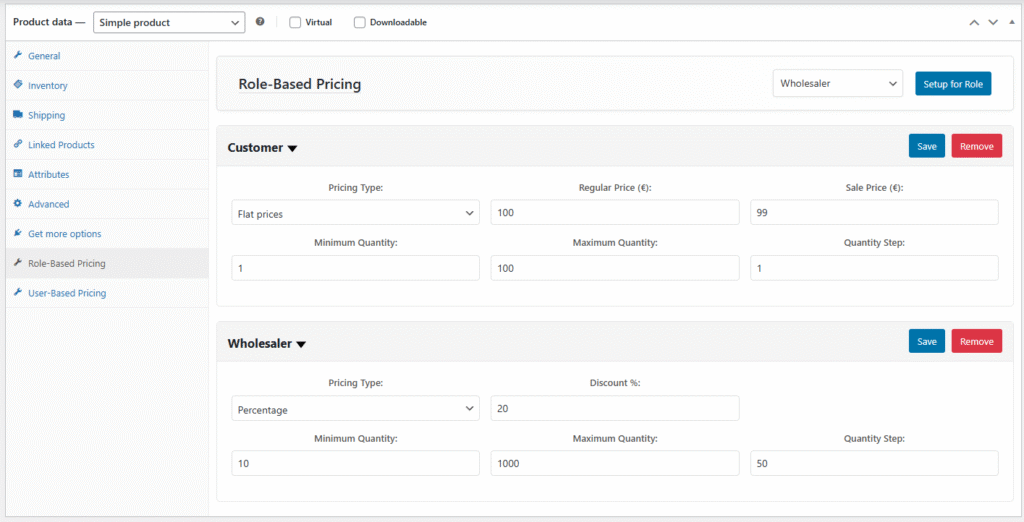
Task: Edit Customer Regular Price field
Action: 615,213
